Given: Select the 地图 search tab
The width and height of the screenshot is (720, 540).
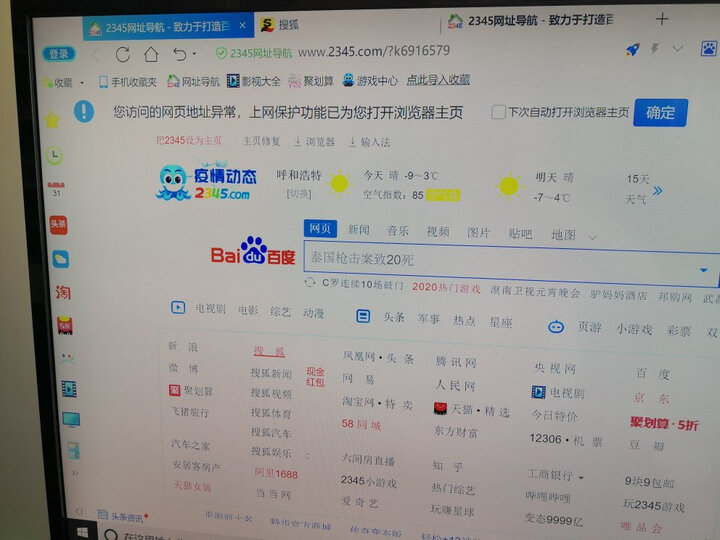Looking at the screenshot, I should [x=563, y=235].
